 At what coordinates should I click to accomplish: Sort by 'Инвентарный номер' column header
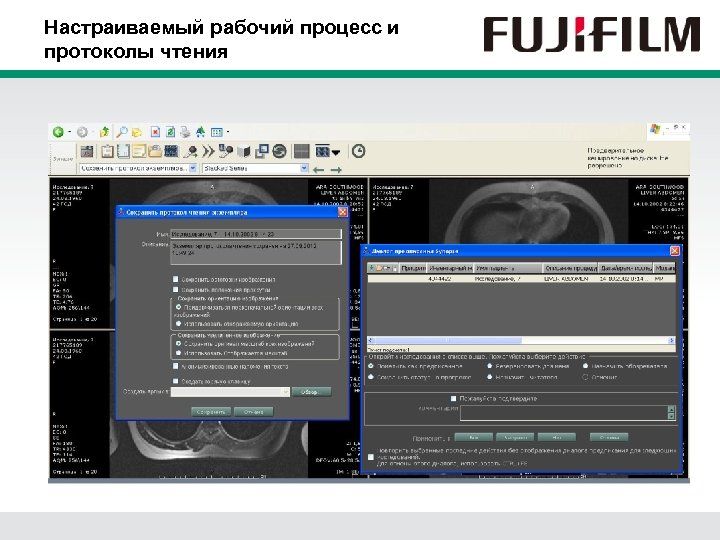coord(450,268)
